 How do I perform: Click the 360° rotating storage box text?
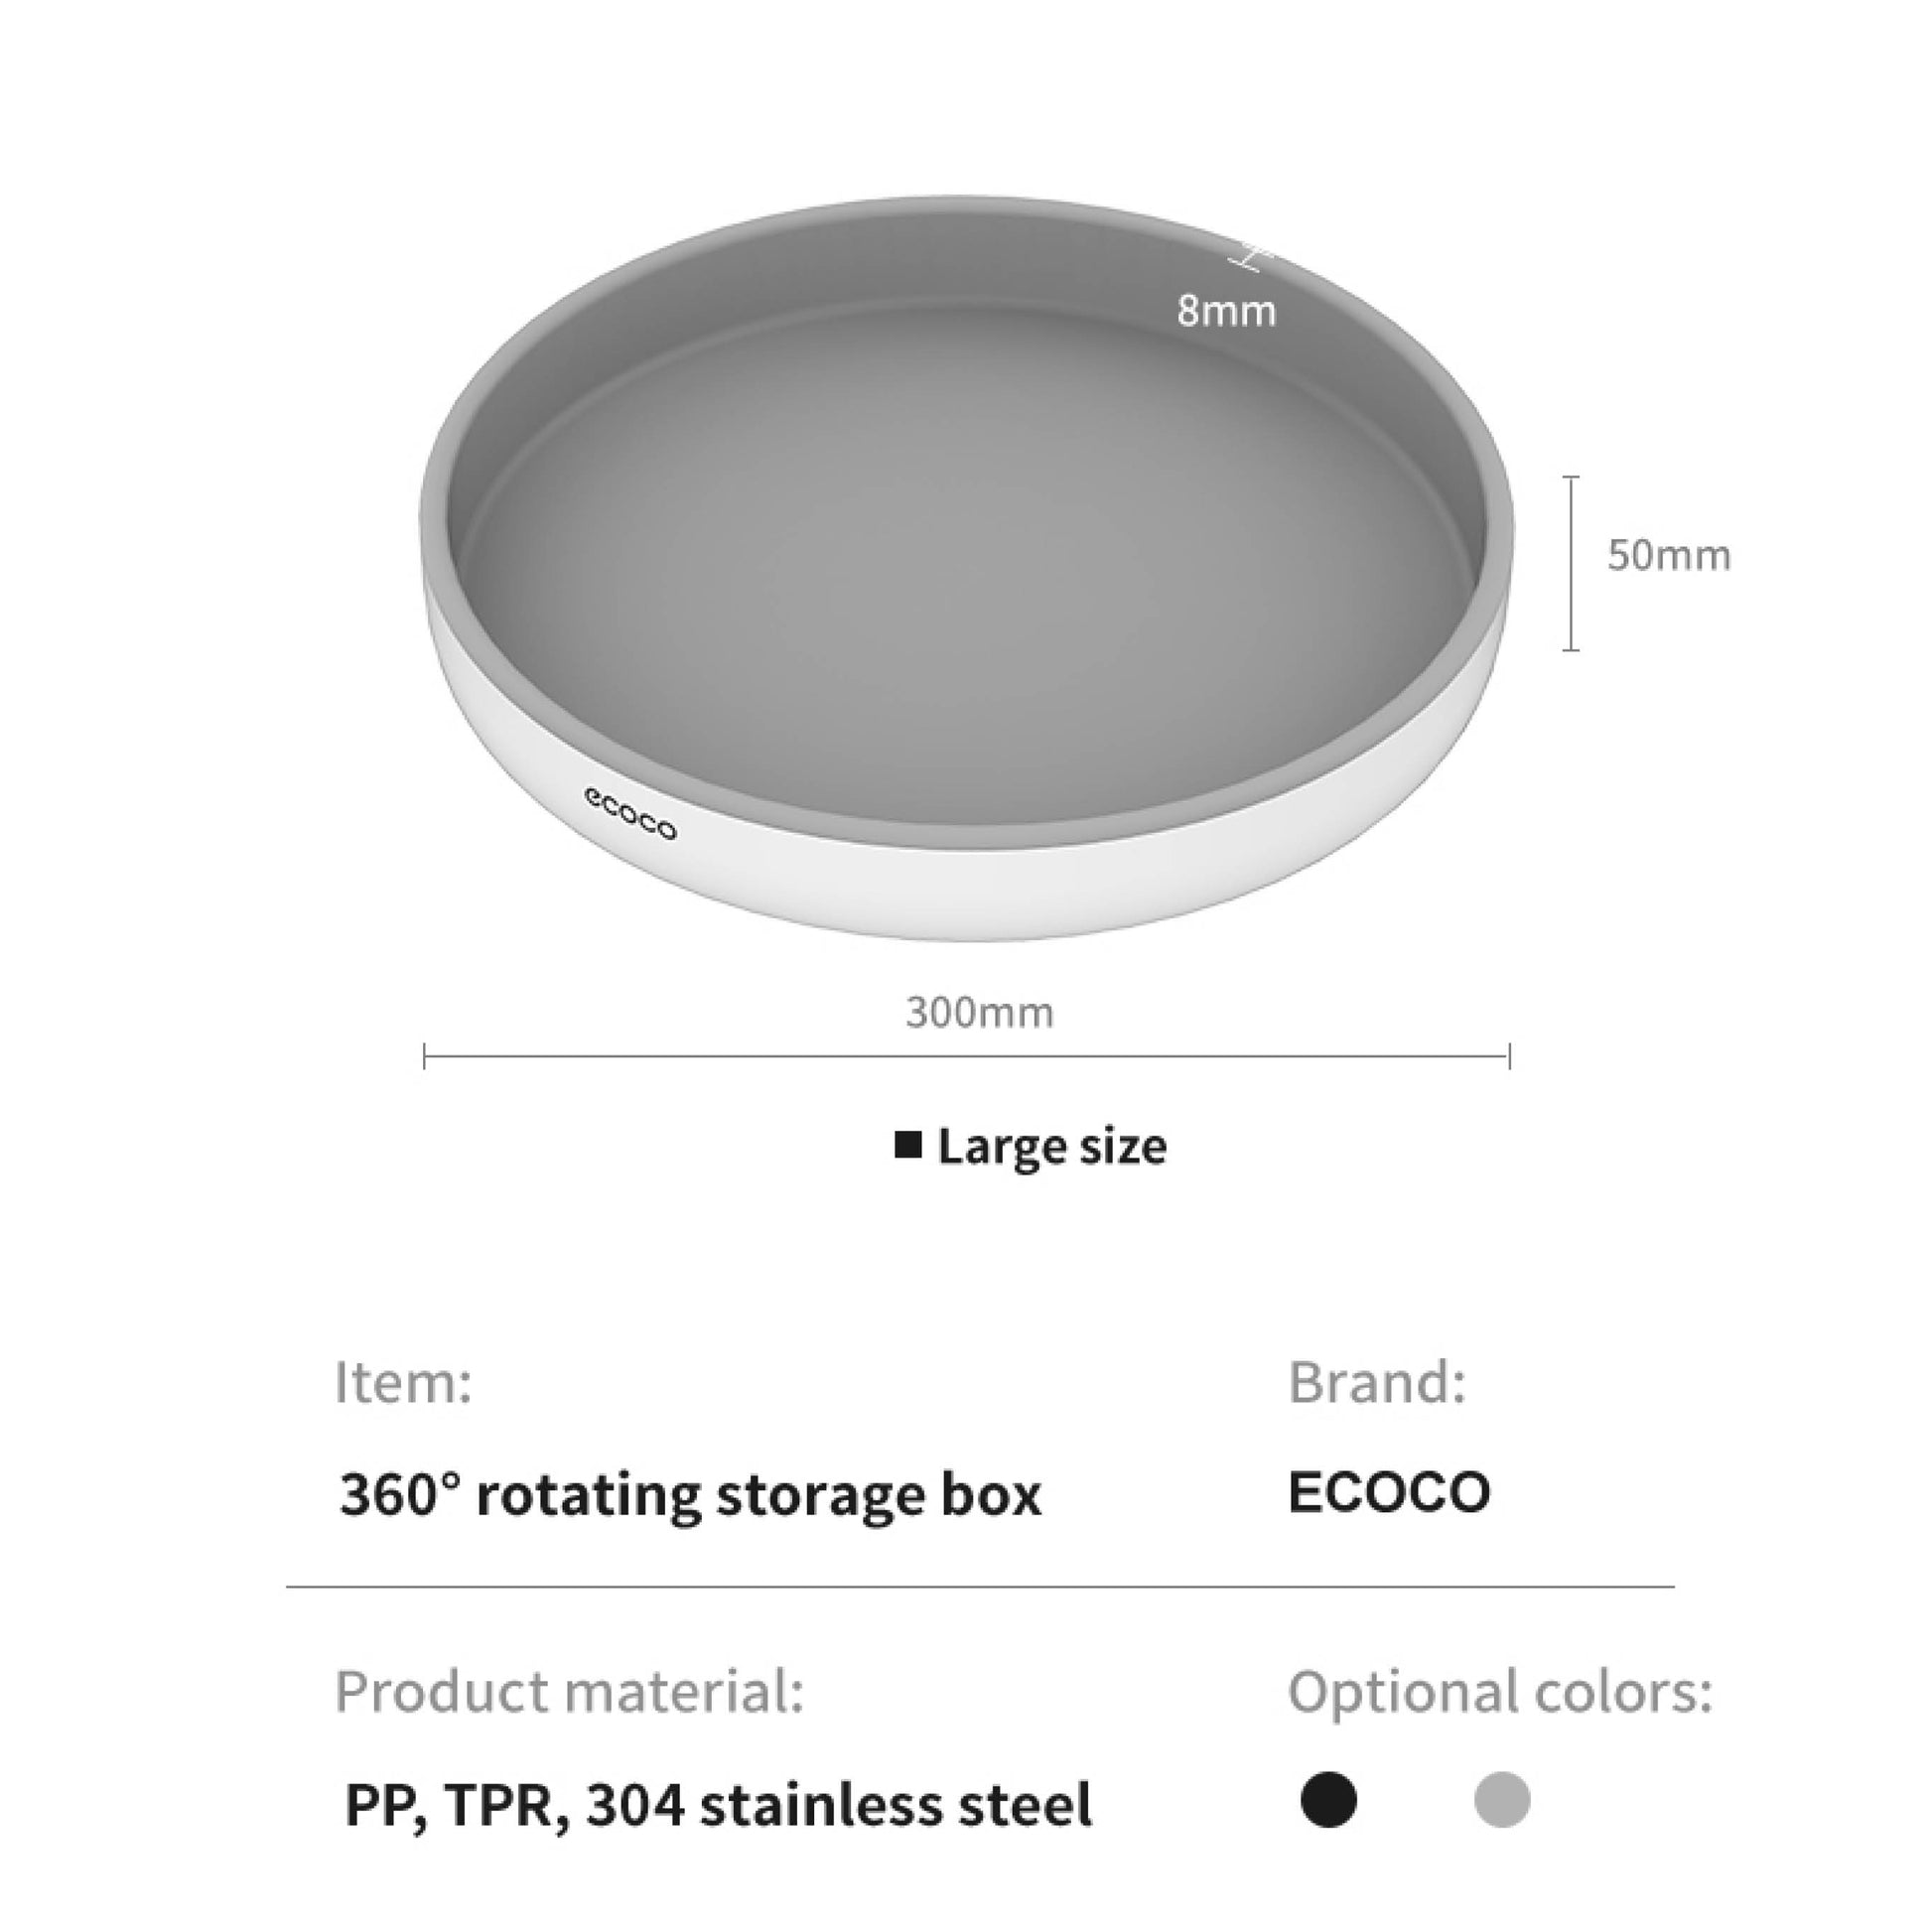(690, 1494)
